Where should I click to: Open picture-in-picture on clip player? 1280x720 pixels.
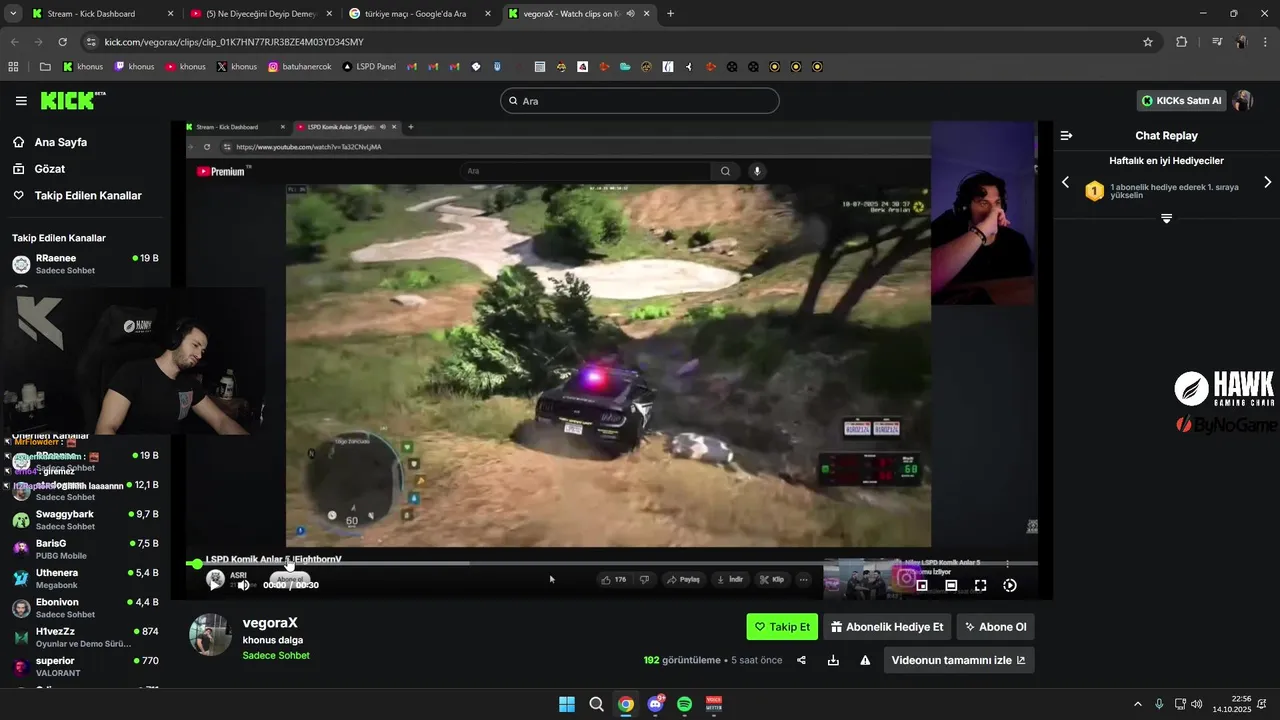pos(922,585)
